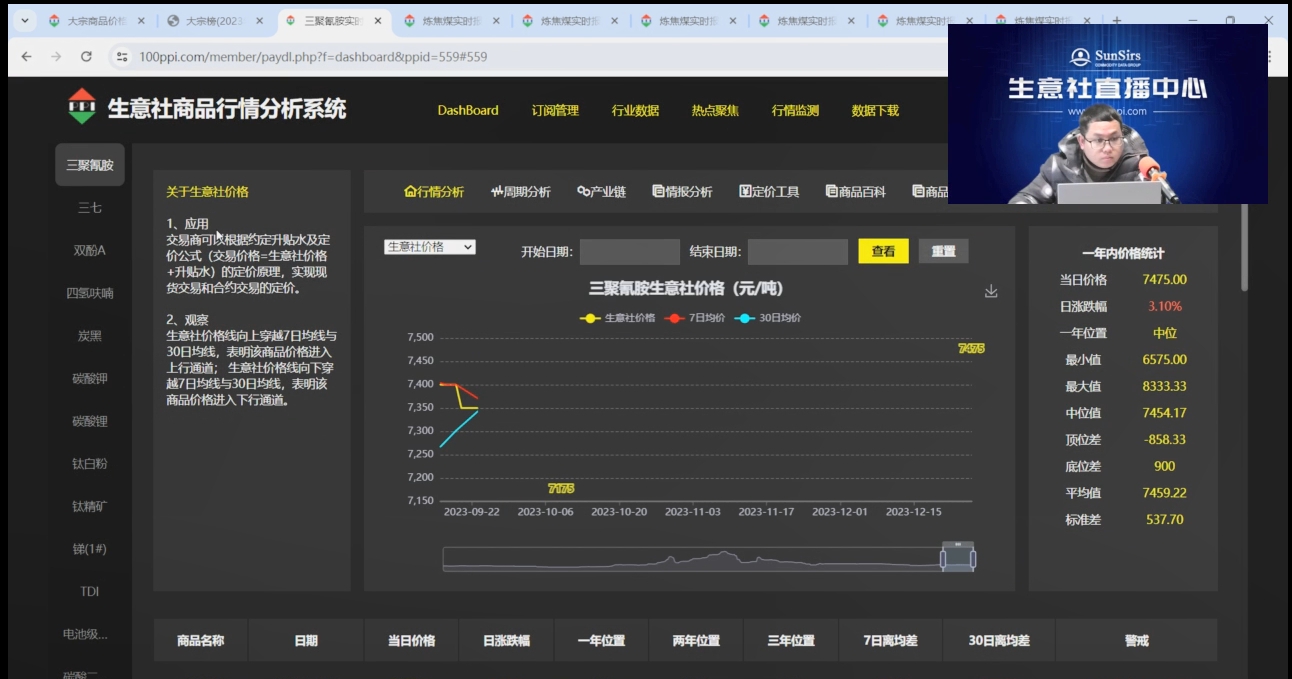1292x679 pixels.
Task: Switch to the 周期分析 tab
Action: pos(521,192)
